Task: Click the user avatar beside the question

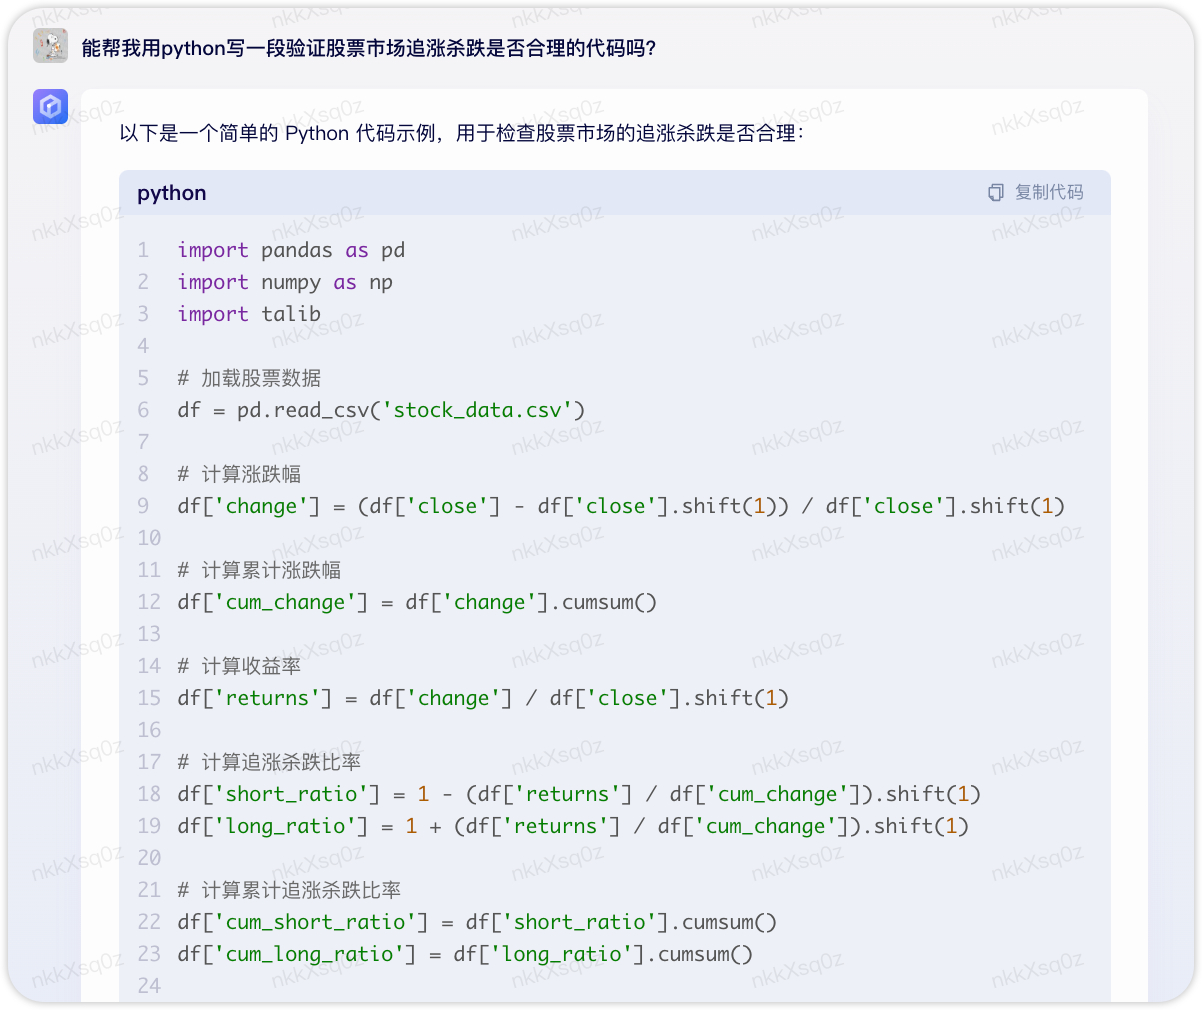Action: coord(50,46)
